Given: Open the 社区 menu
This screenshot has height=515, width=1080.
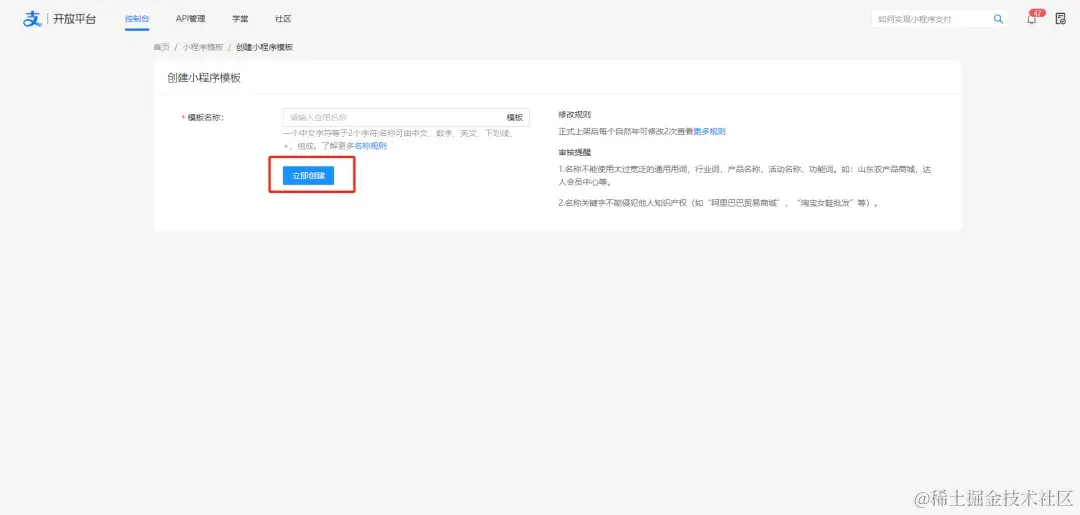Looking at the screenshot, I should coord(283,19).
